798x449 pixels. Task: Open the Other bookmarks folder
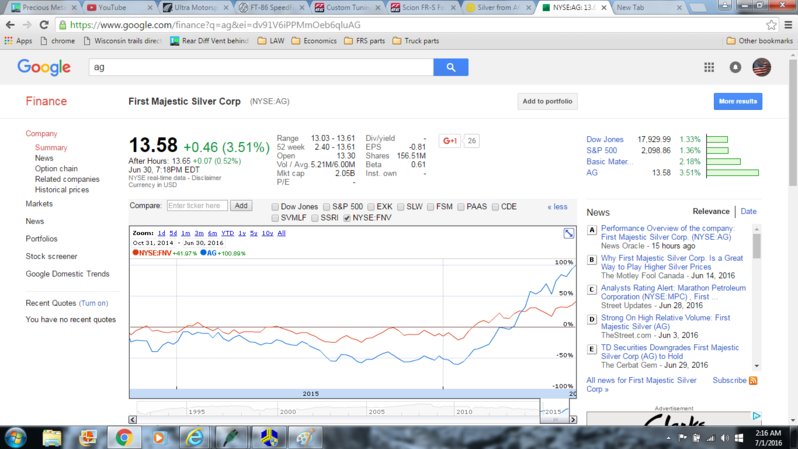[x=759, y=41]
